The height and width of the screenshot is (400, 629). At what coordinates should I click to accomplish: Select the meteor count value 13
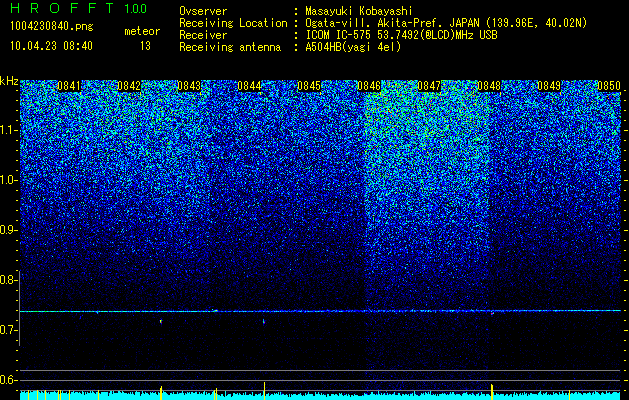tap(145, 46)
